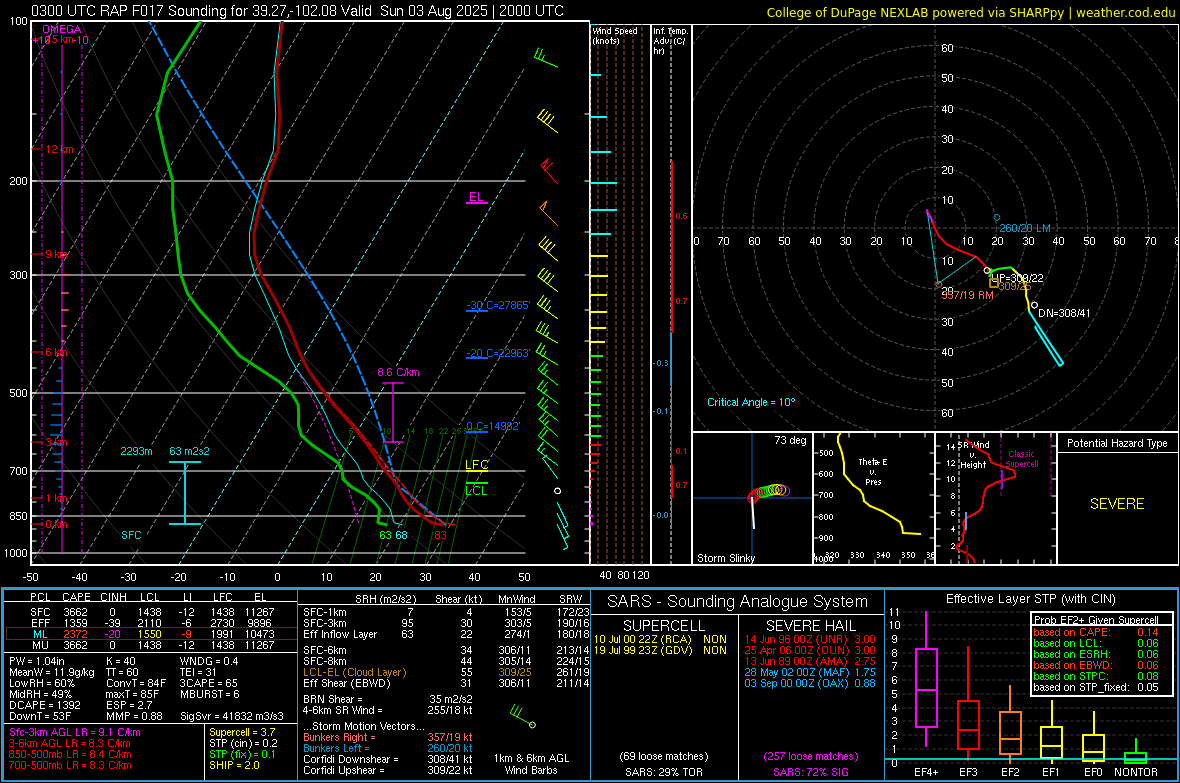Click the yellow SEVERE hazard text

[1117, 504]
